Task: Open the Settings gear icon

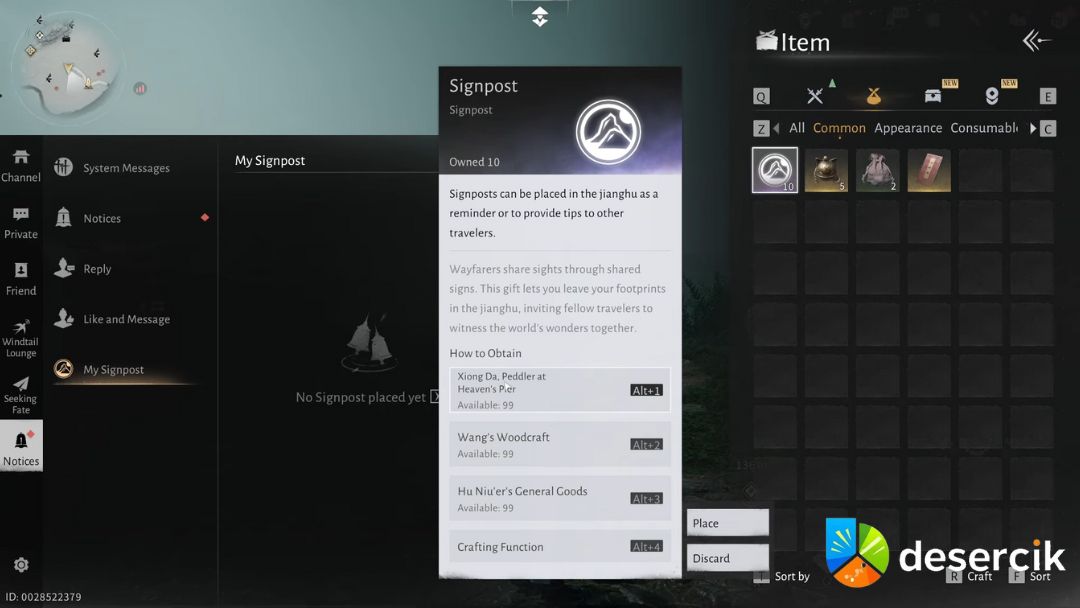Action: pyautogui.click(x=21, y=565)
